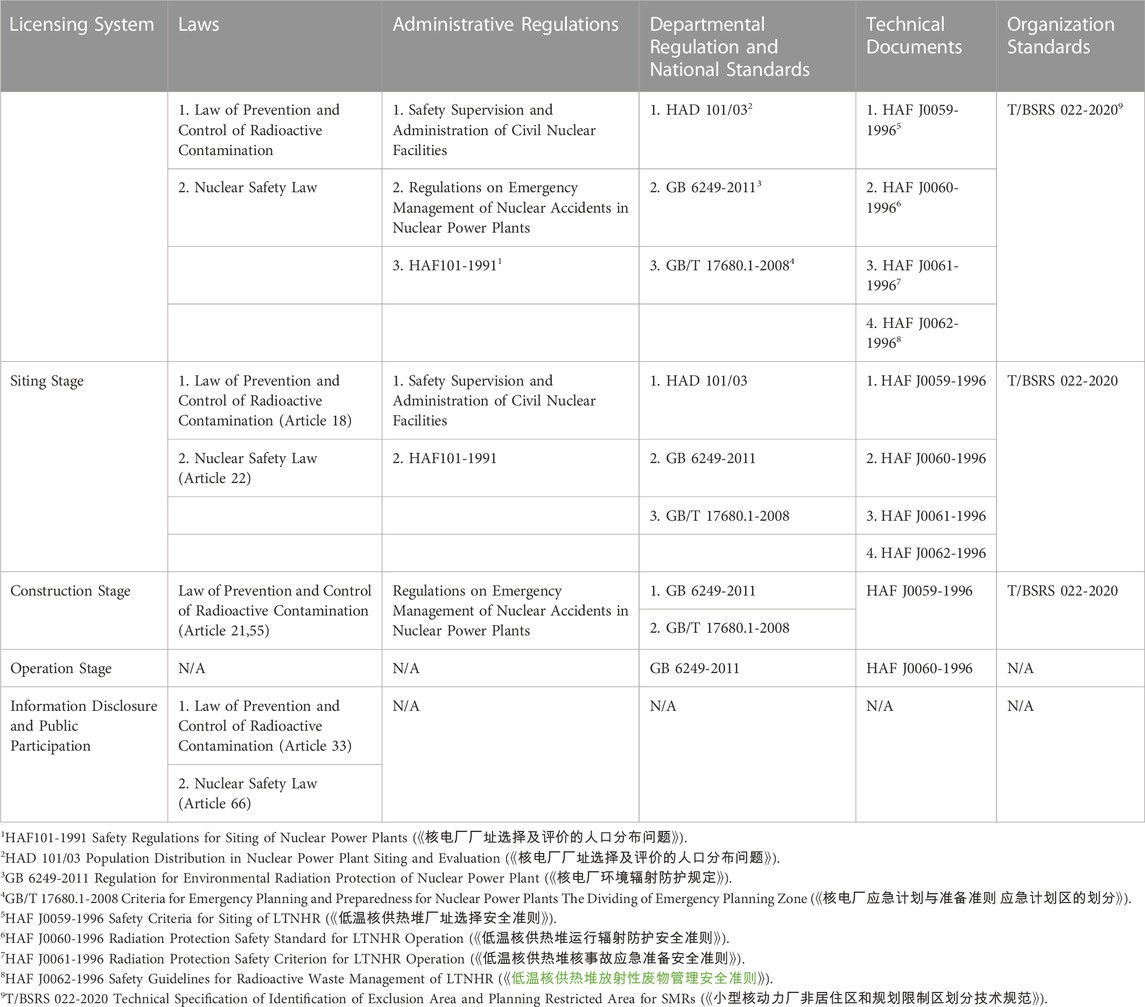Viewport: 1145px width, 1007px height.
Task: Click N/A under Organization Standards in Operation Stage
Action: pyautogui.click(x=1020, y=668)
